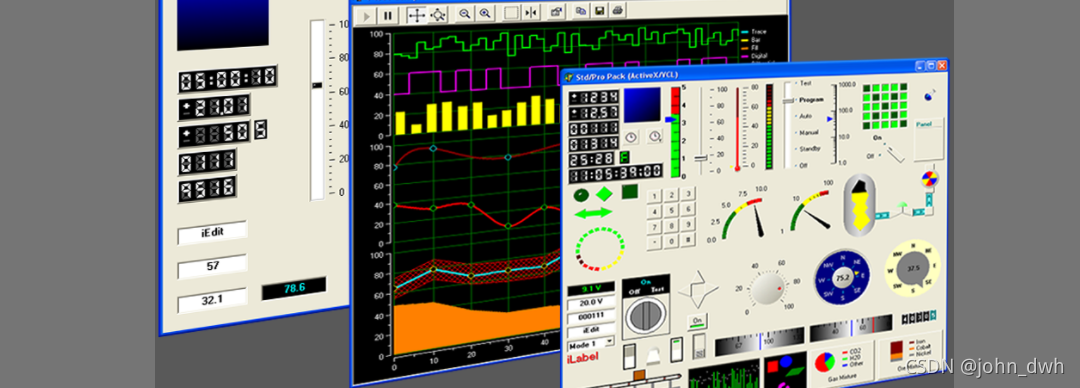Click the cyan 78.6 display
This screenshot has height=388, width=1080.
coord(294,288)
